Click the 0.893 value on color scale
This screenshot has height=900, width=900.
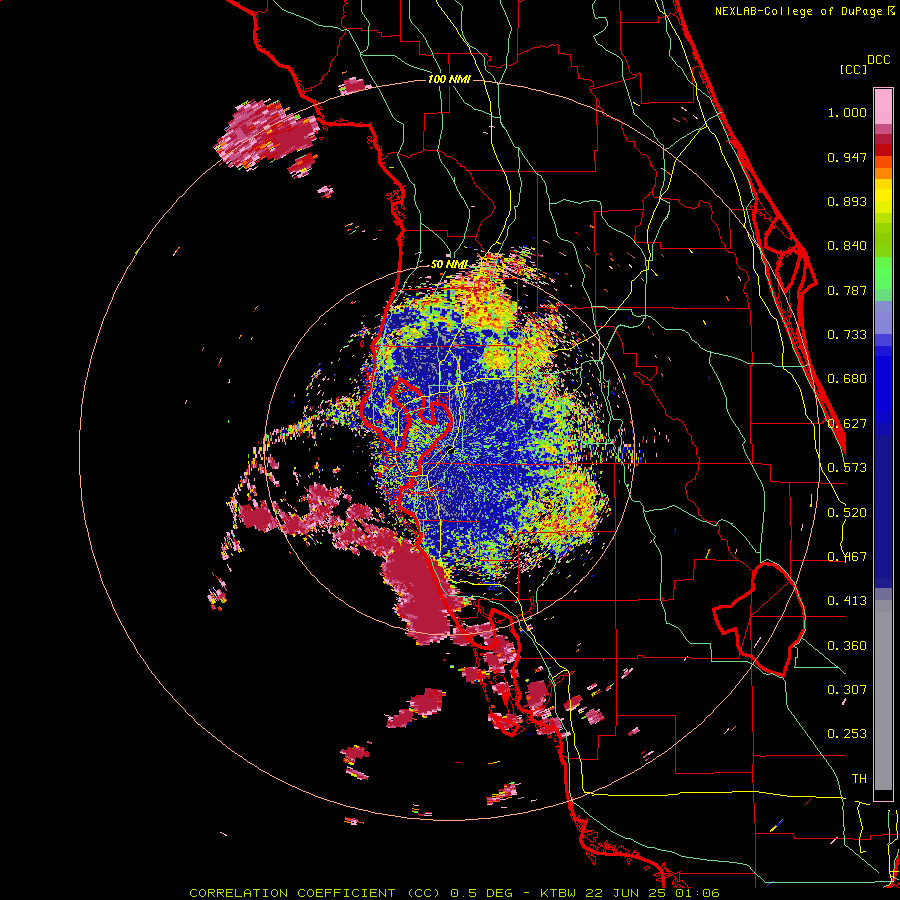847,201
